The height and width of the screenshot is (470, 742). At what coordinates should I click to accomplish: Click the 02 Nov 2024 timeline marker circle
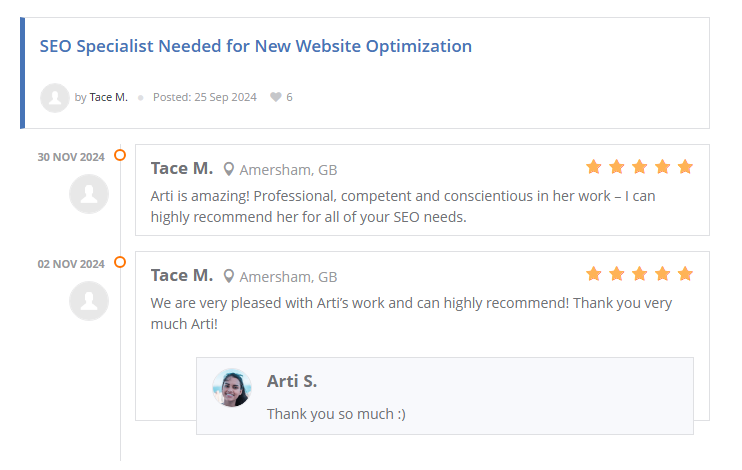120,262
